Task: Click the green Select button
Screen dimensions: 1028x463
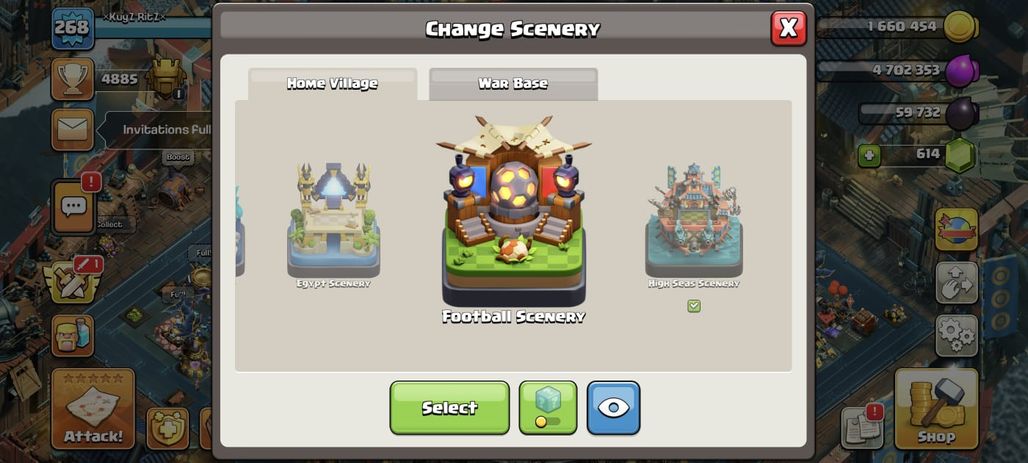Action: point(450,408)
